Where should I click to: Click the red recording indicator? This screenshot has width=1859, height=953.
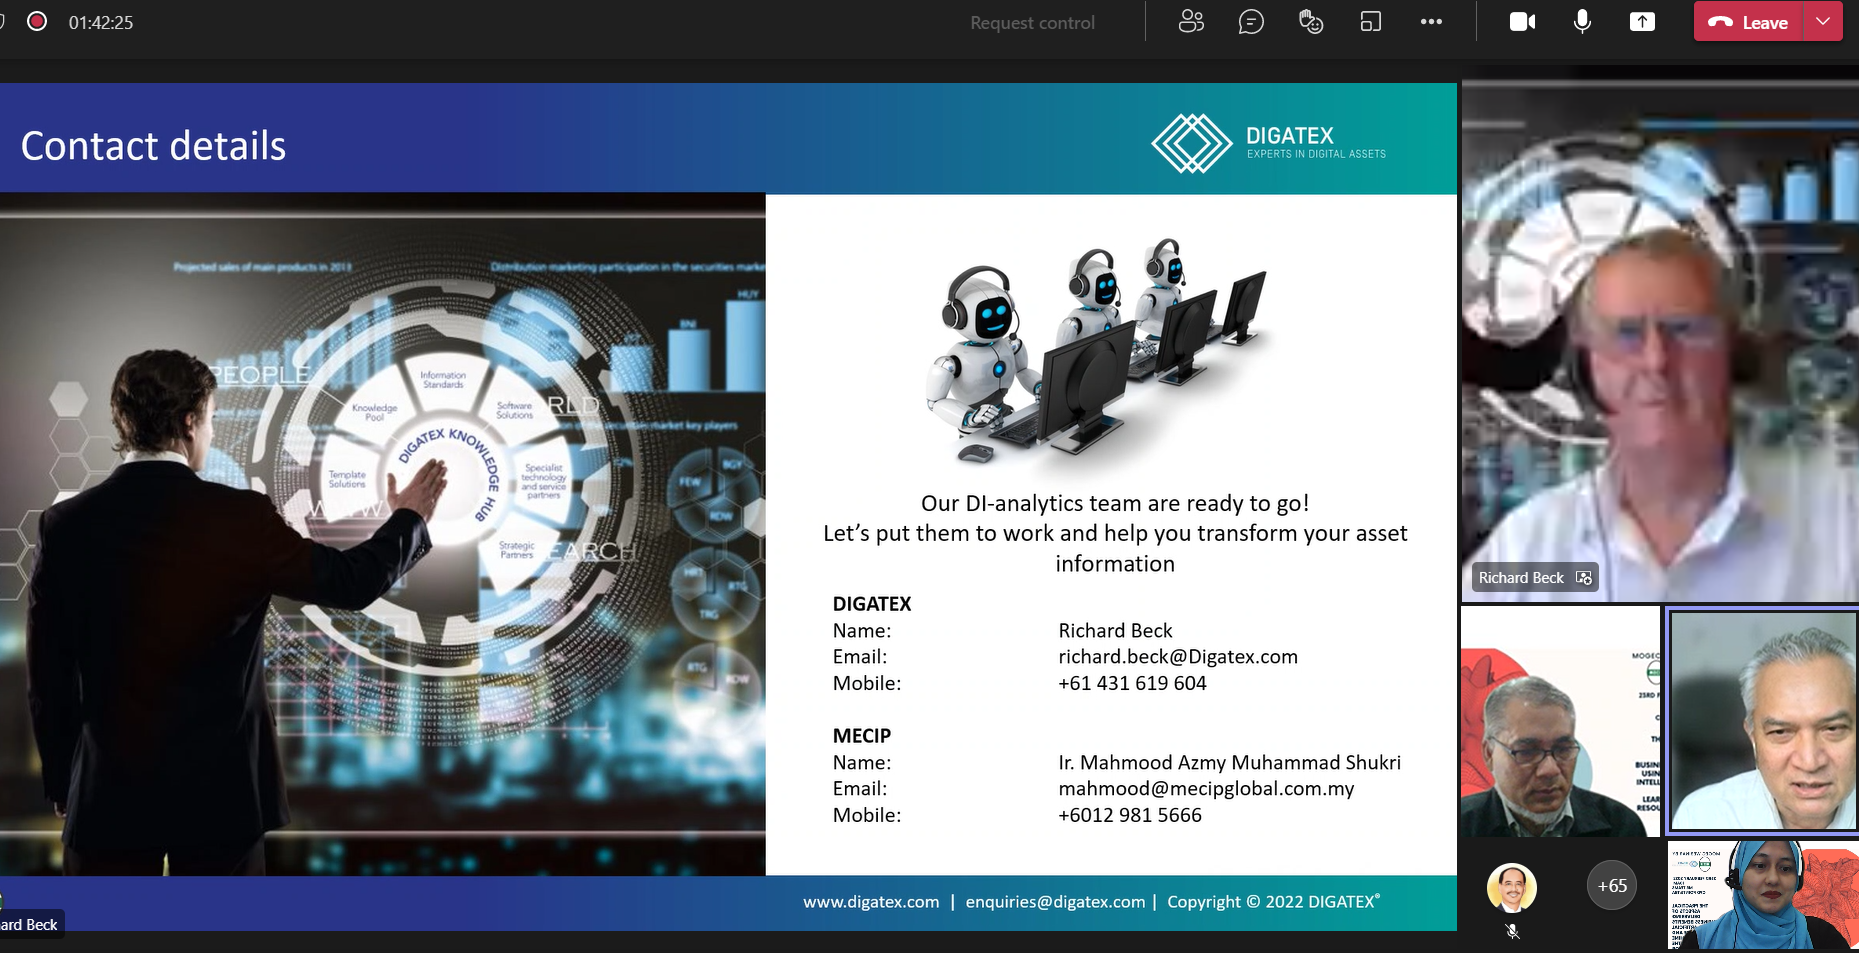tap(37, 21)
